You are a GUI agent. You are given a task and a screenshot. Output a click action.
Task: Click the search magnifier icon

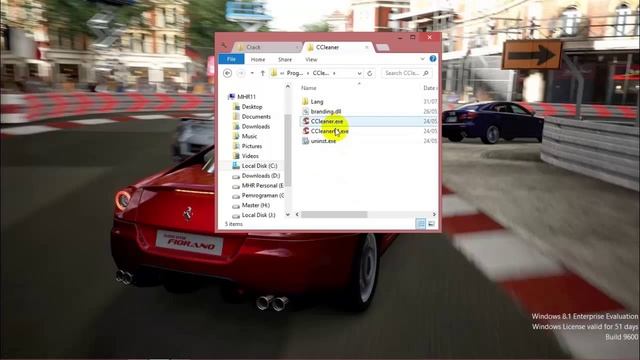click(426, 73)
